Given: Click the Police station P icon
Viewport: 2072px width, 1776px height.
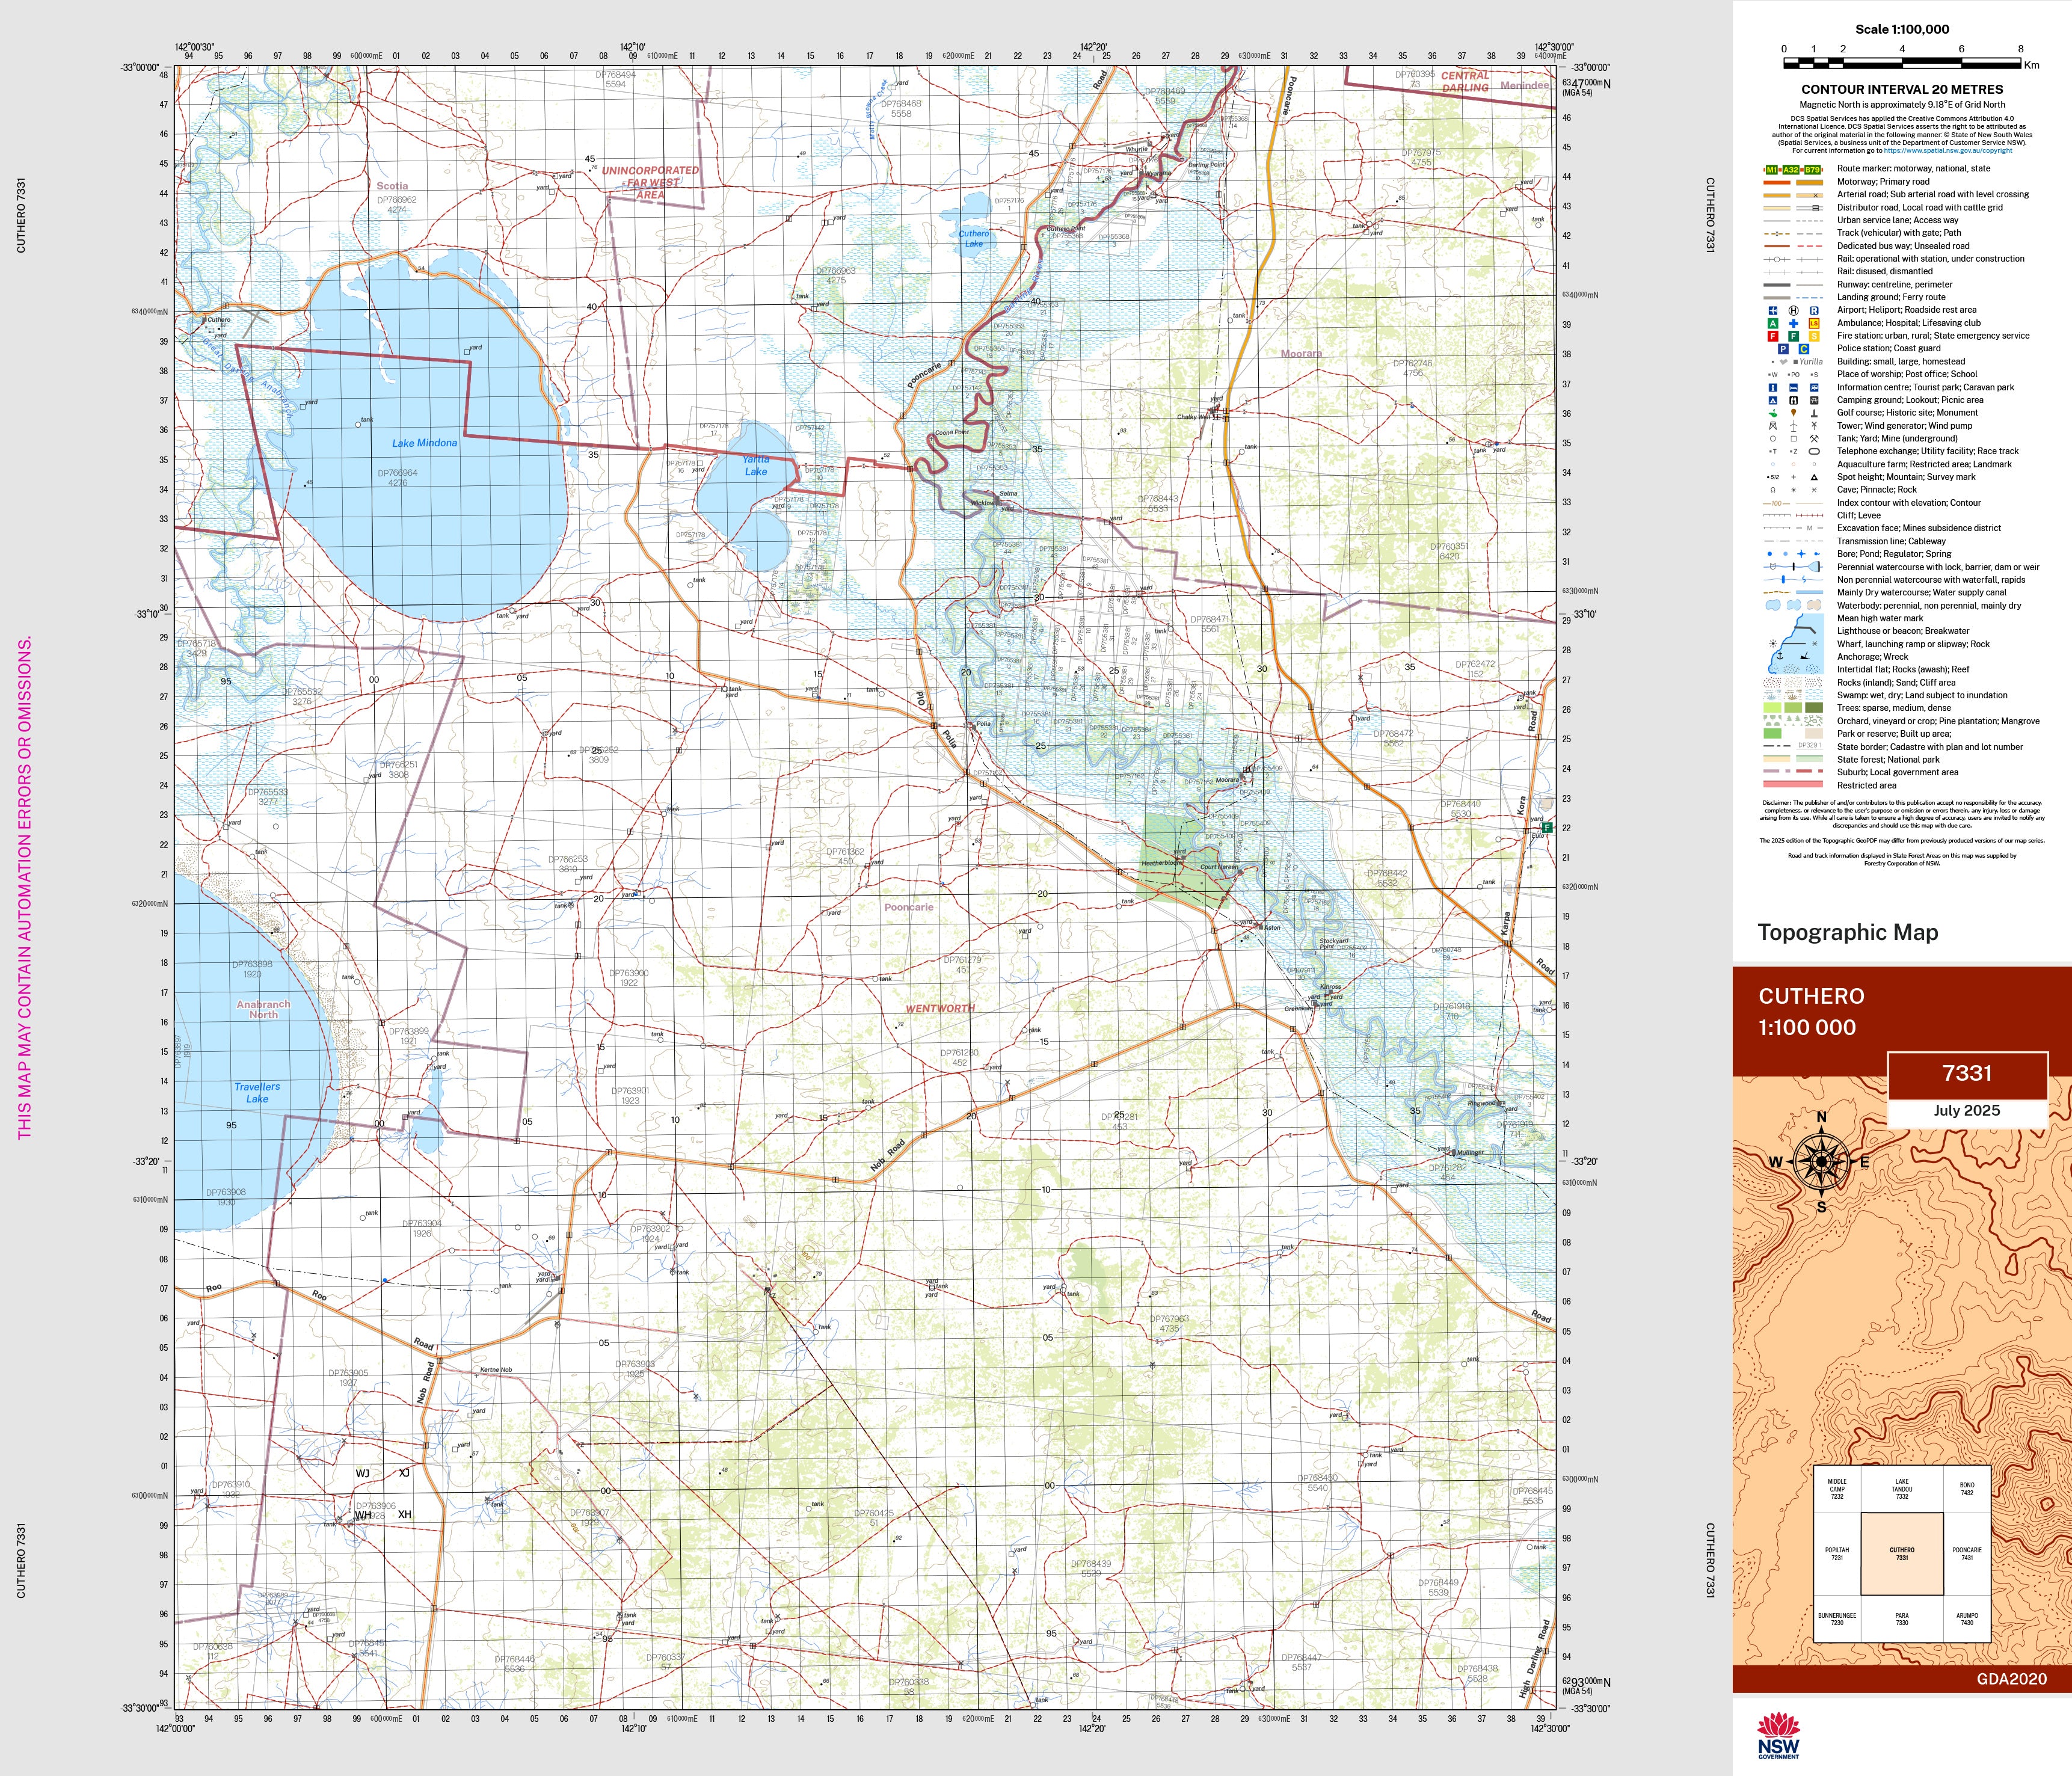Looking at the screenshot, I should click(x=1783, y=349).
